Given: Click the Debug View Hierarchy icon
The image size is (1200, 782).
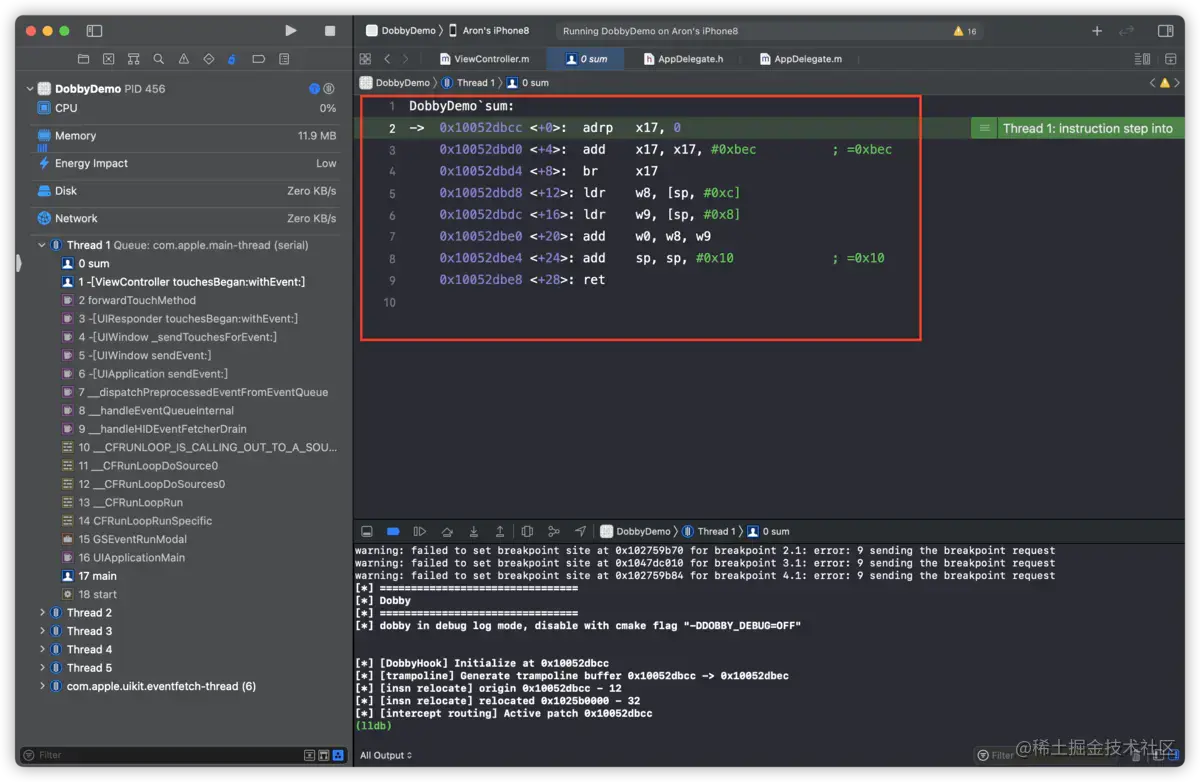Looking at the screenshot, I should (x=527, y=531).
